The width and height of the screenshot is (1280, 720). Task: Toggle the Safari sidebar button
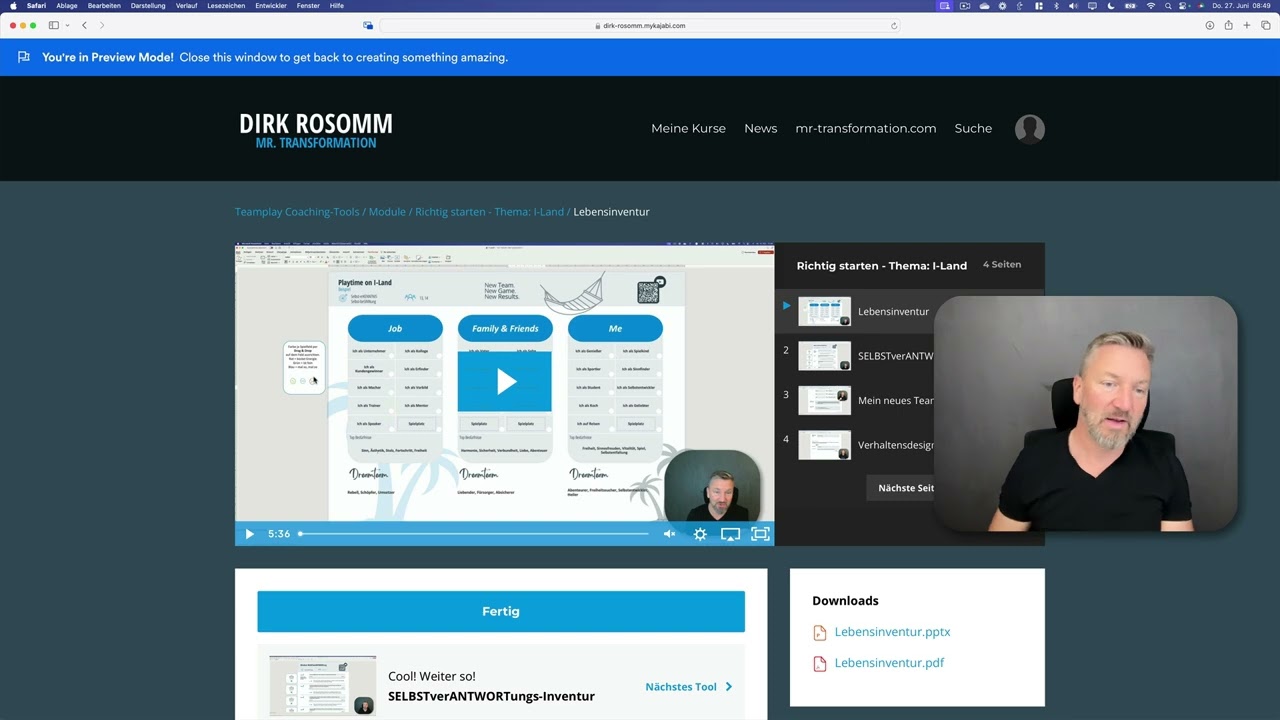[x=53, y=25]
